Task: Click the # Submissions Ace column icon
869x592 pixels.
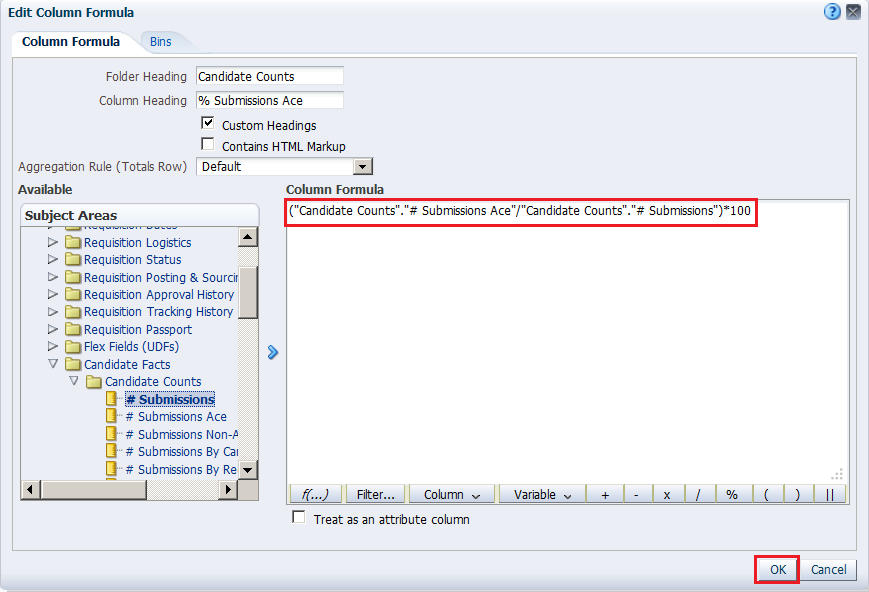Action: 111,416
